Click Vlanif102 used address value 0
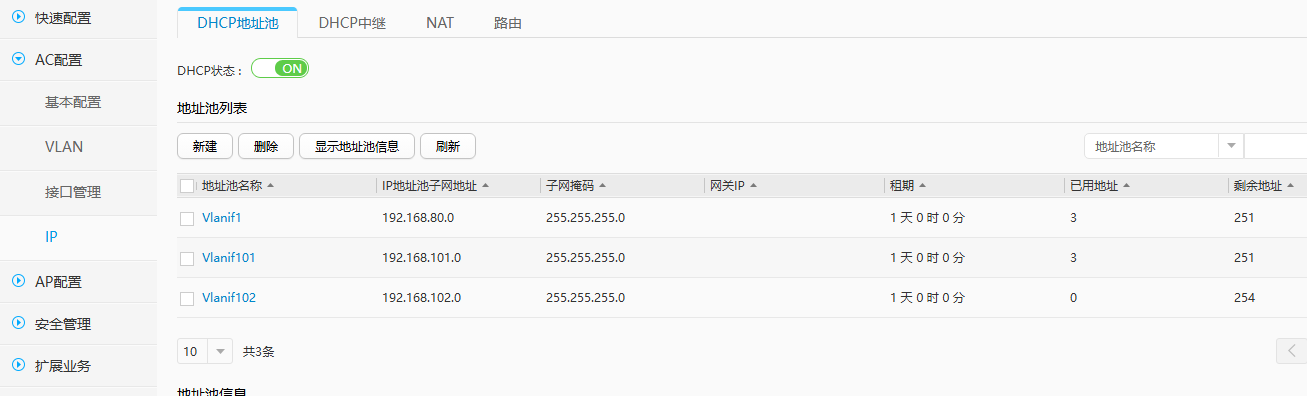The width and height of the screenshot is (1307, 396). (x=1073, y=297)
